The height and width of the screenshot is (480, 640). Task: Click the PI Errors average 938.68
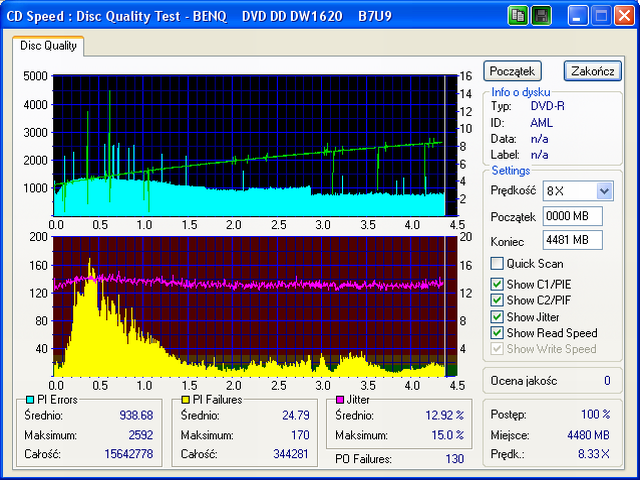(x=136, y=415)
